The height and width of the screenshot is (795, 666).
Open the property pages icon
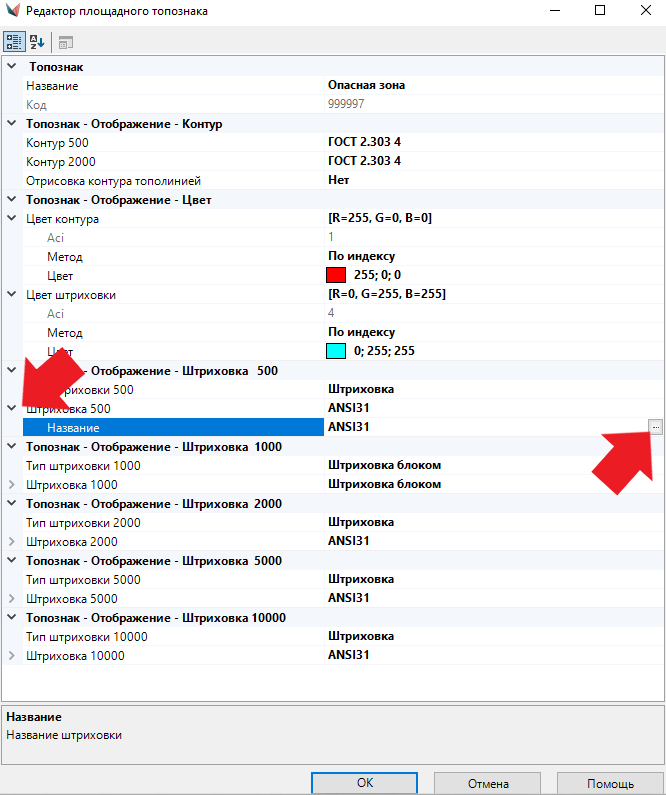[x=66, y=42]
